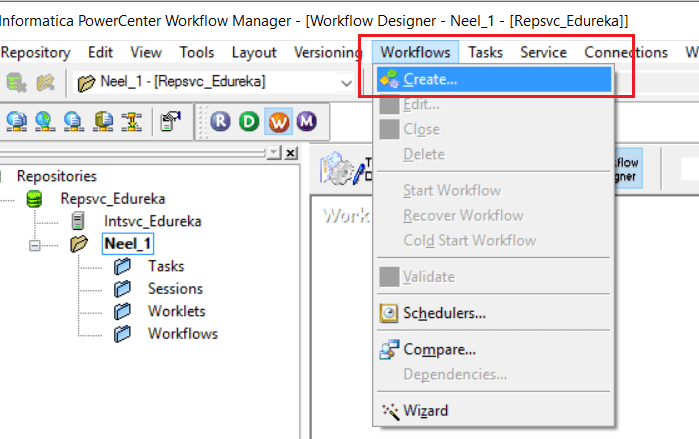Click the Workflow Designer tool button
Viewport: 699px width, 439px height.
tap(628, 168)
